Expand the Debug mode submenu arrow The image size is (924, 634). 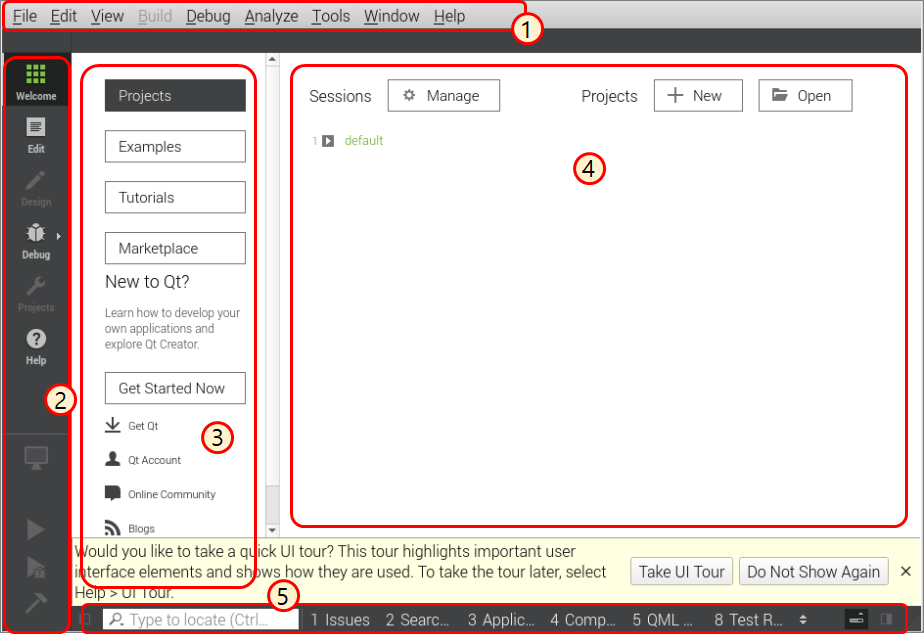click(58, 236)
